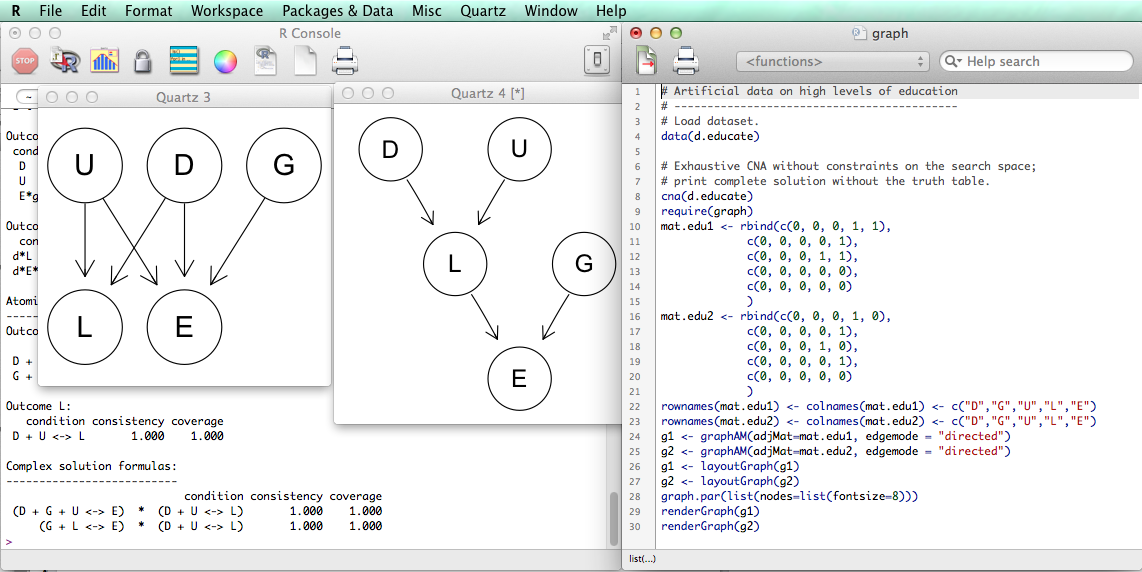This screenshot has height=572, width=1142.
Task: Click the editor source-to-console document icon
Action: [x=647, y=62]
